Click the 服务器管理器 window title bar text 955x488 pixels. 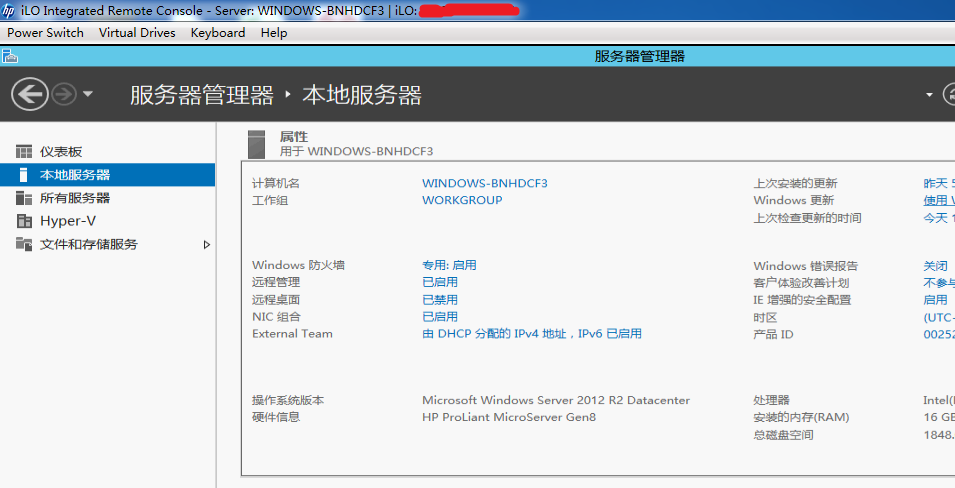(x=640, y=57)
